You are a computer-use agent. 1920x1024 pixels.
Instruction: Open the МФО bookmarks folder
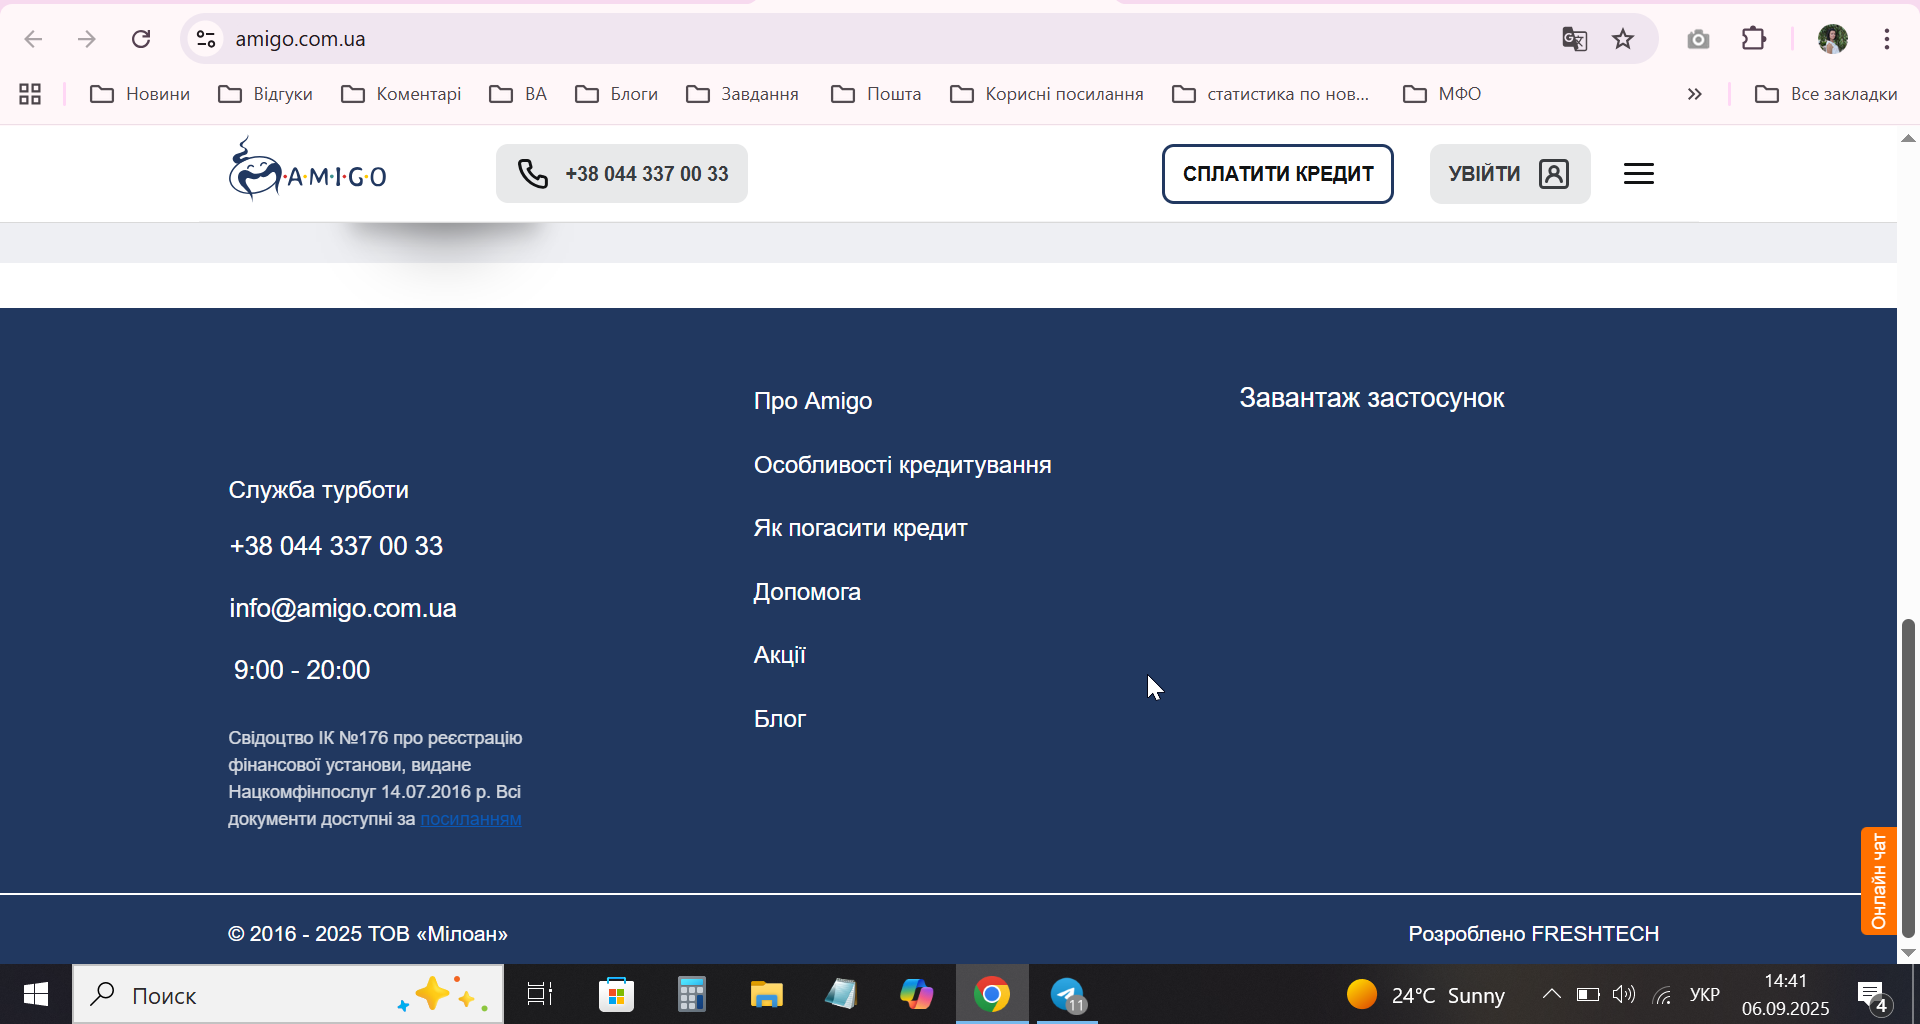pos(1442,94)
